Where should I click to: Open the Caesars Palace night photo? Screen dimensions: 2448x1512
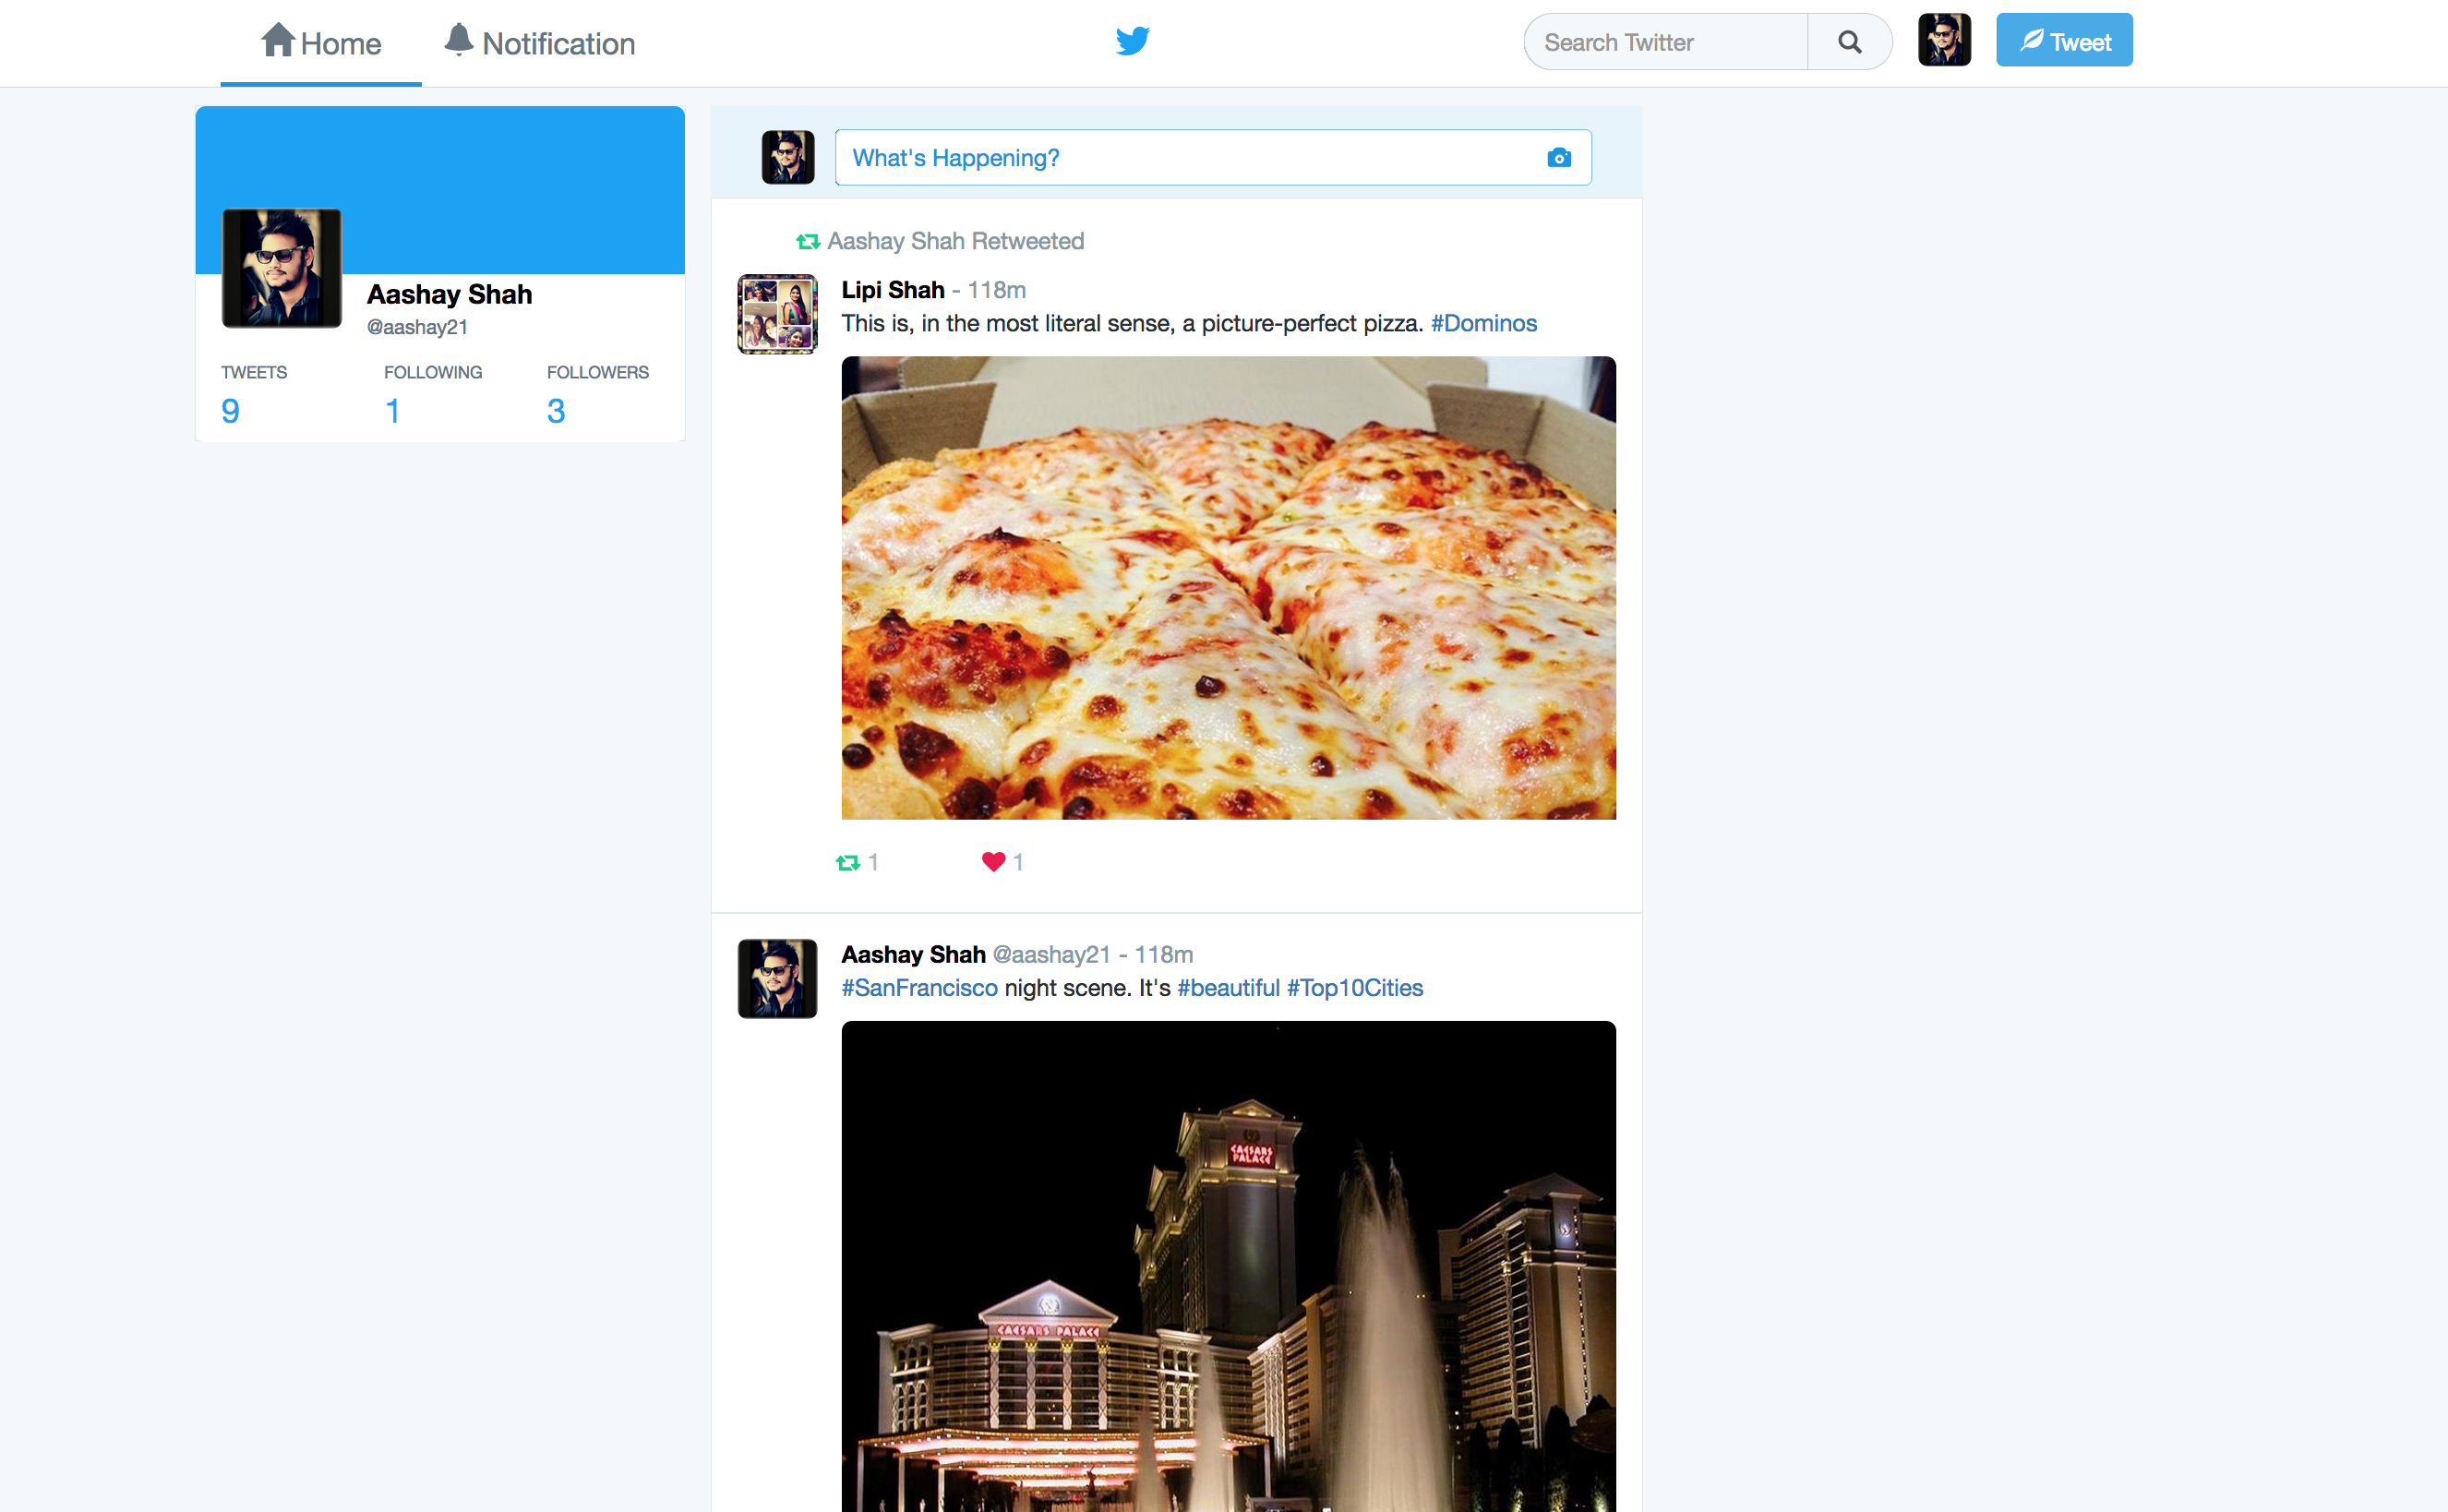pos(1228,1266)
